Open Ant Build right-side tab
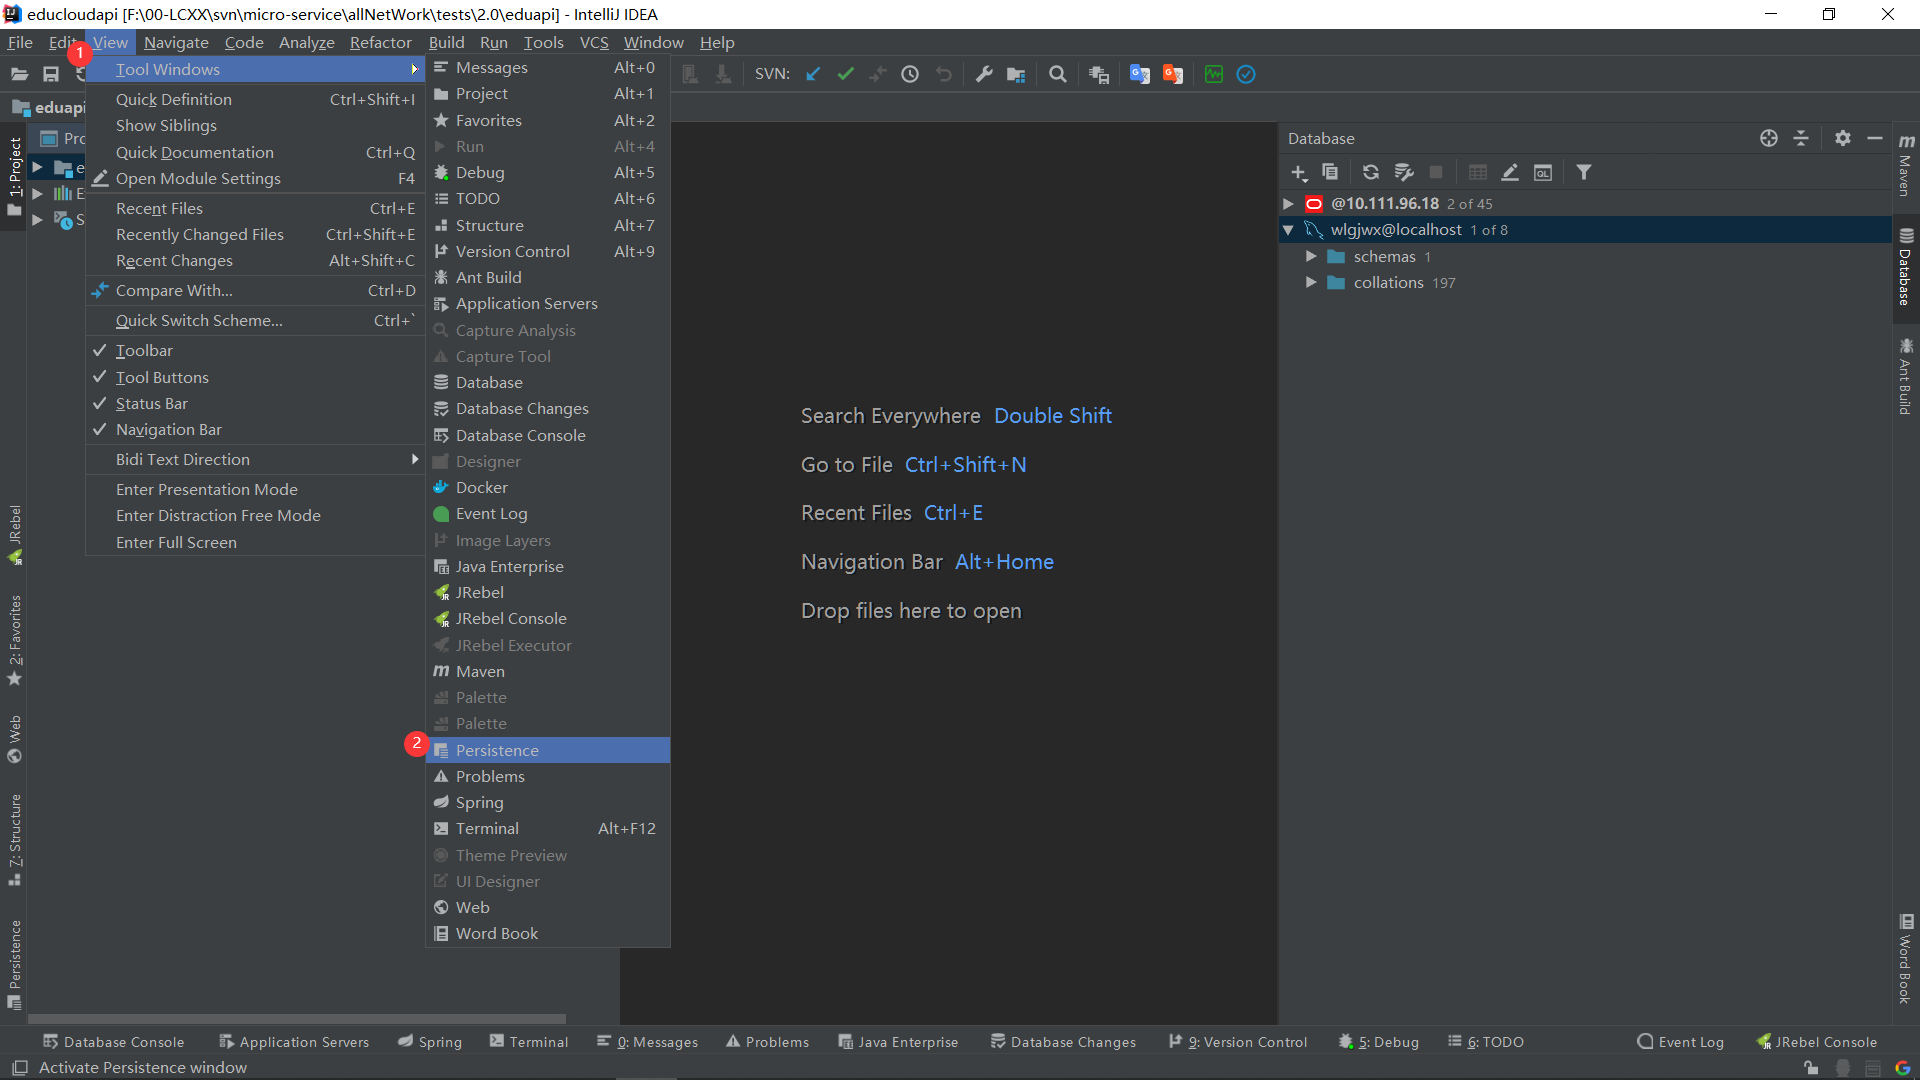The image size is (1920, 1080). pyautogui.click(x=1906, y=375)
